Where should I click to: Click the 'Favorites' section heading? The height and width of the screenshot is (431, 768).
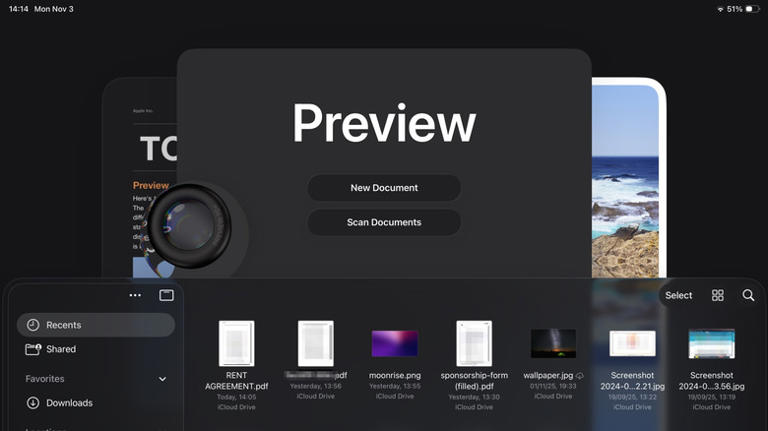(x=45, y=379)
